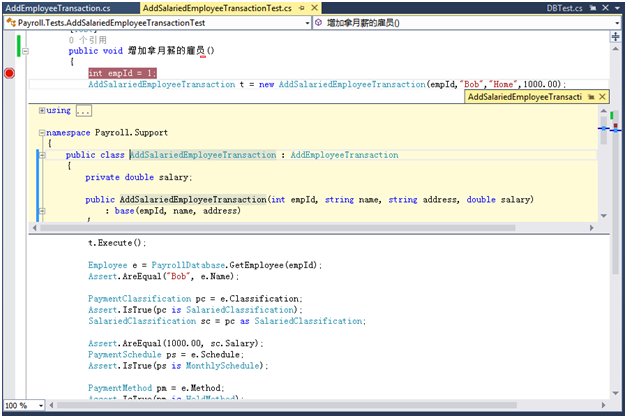Collapse the Payroll.Support namespace block
This screenshot has height=418, width=627.
tap(41, 132)
